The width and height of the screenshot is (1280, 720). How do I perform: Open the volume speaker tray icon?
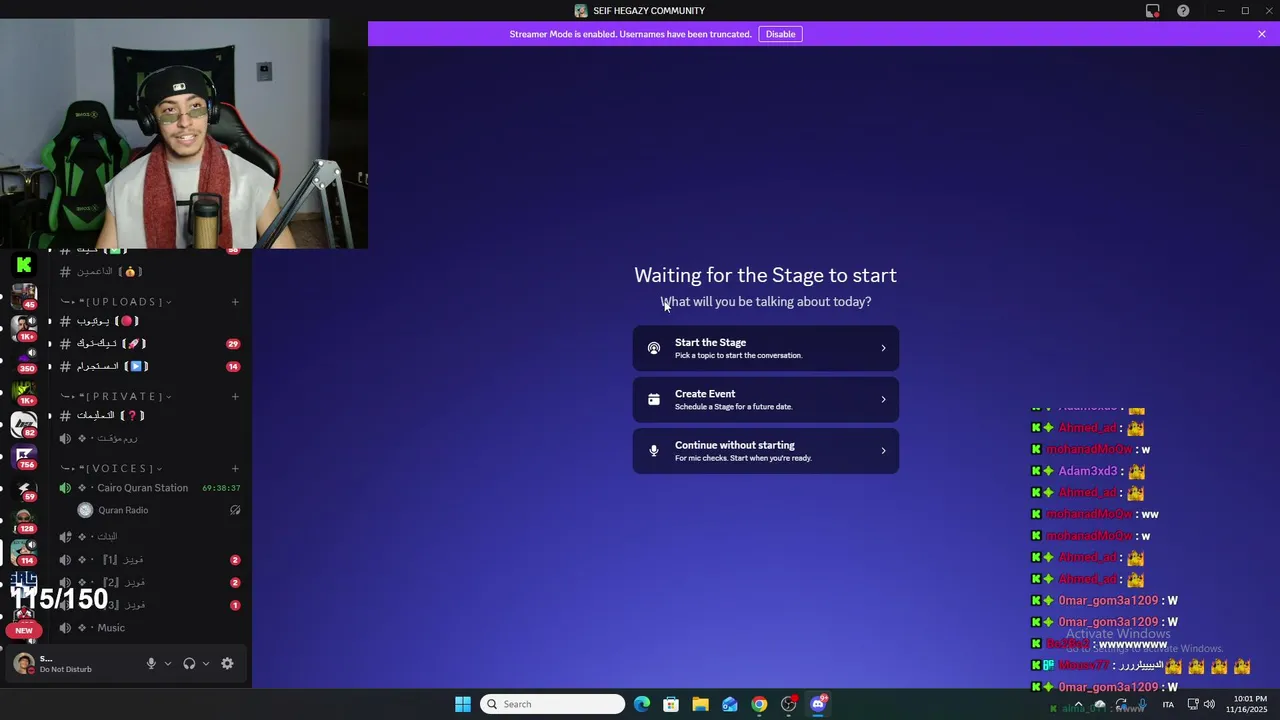(1209, 705)
